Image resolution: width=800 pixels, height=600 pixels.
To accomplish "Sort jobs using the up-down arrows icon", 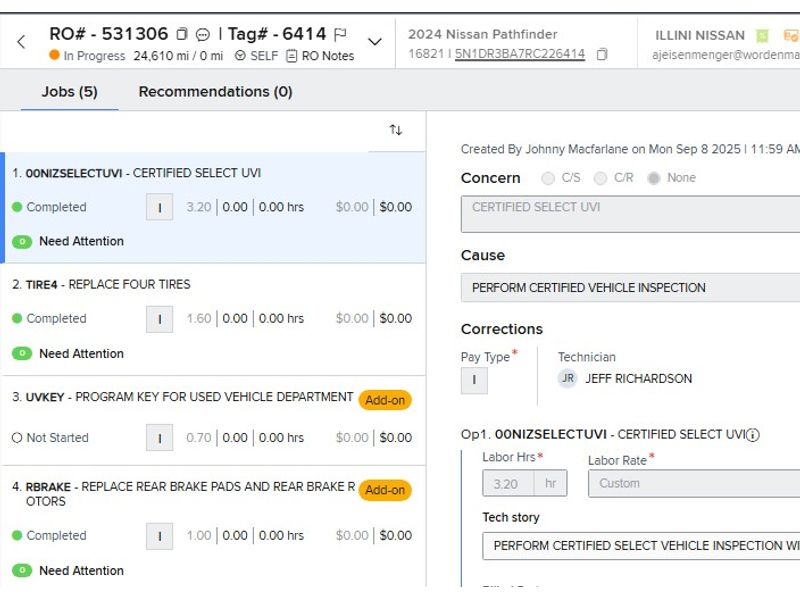I will pos(396,130).
